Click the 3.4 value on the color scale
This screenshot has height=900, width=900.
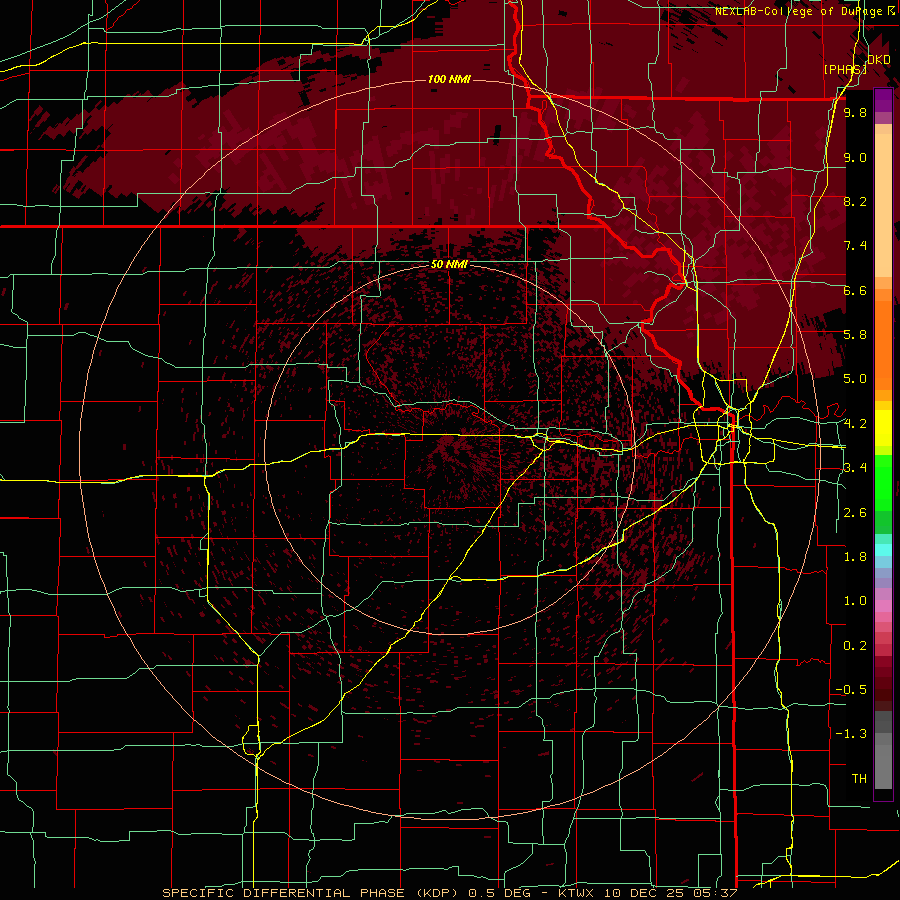coord(855,468)
